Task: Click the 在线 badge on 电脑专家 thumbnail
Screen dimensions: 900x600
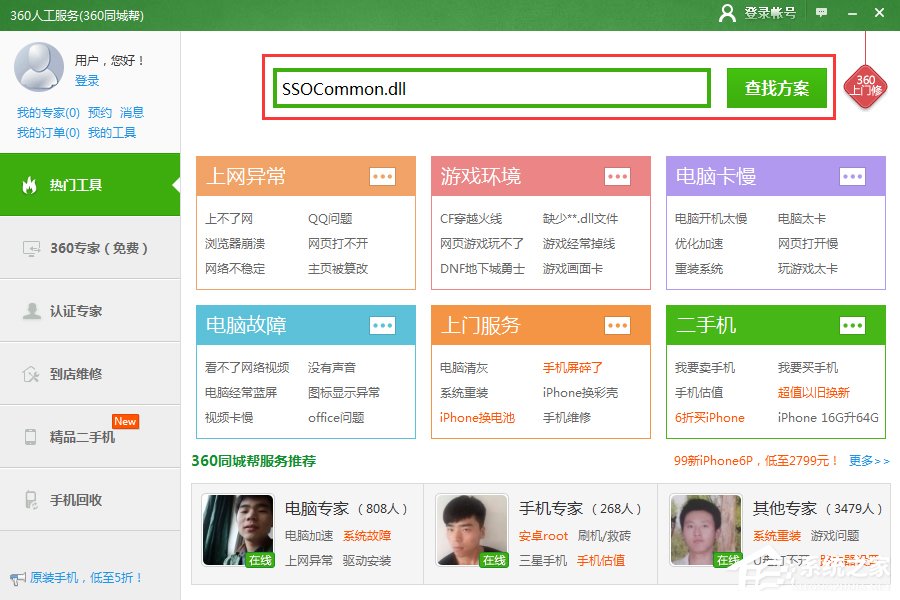Action: click(x=259, y=561)
